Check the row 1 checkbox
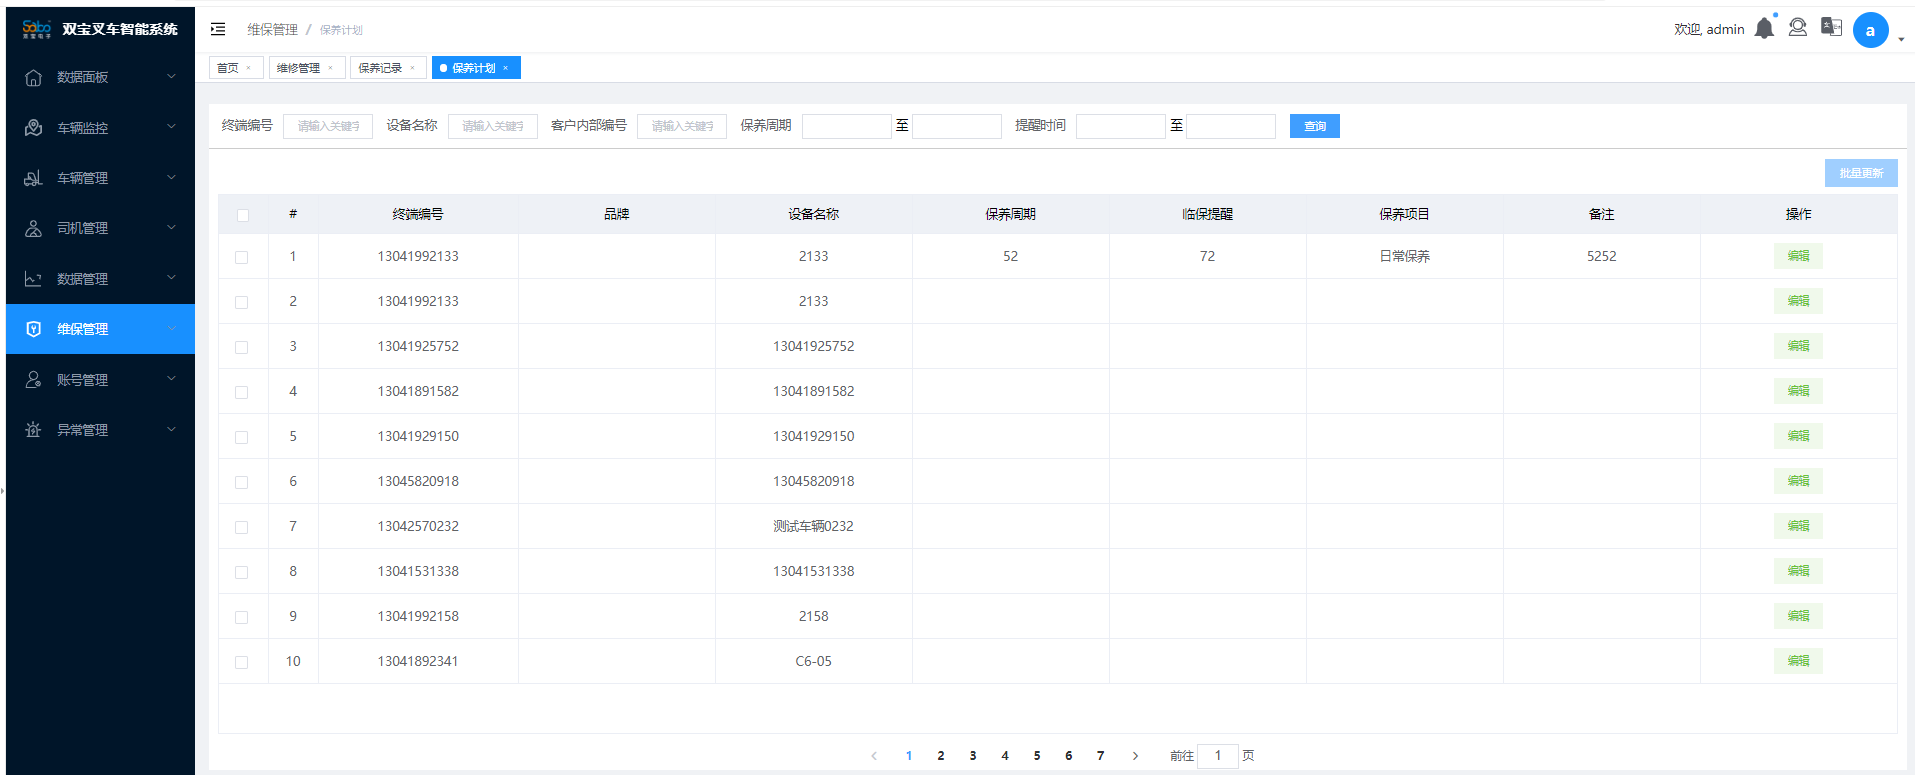This screenshot has height=775, width=1915. (x=241, y=257)
